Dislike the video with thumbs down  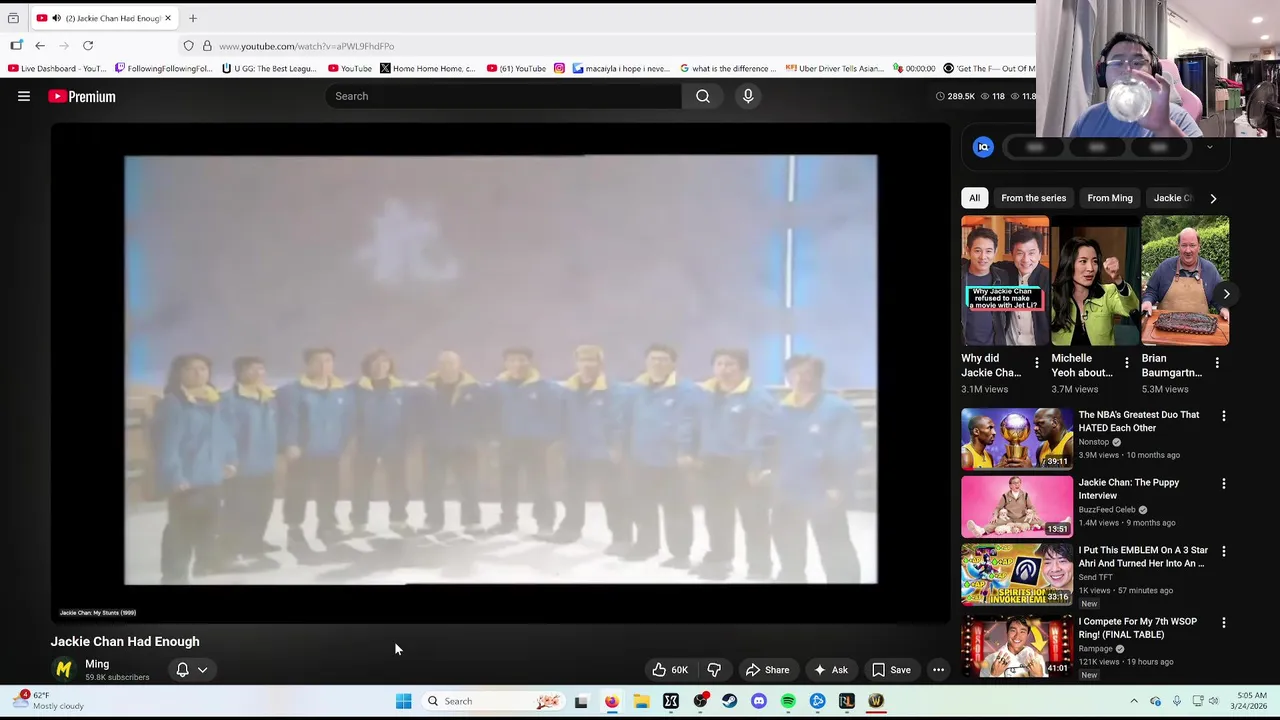coord(714,670)
